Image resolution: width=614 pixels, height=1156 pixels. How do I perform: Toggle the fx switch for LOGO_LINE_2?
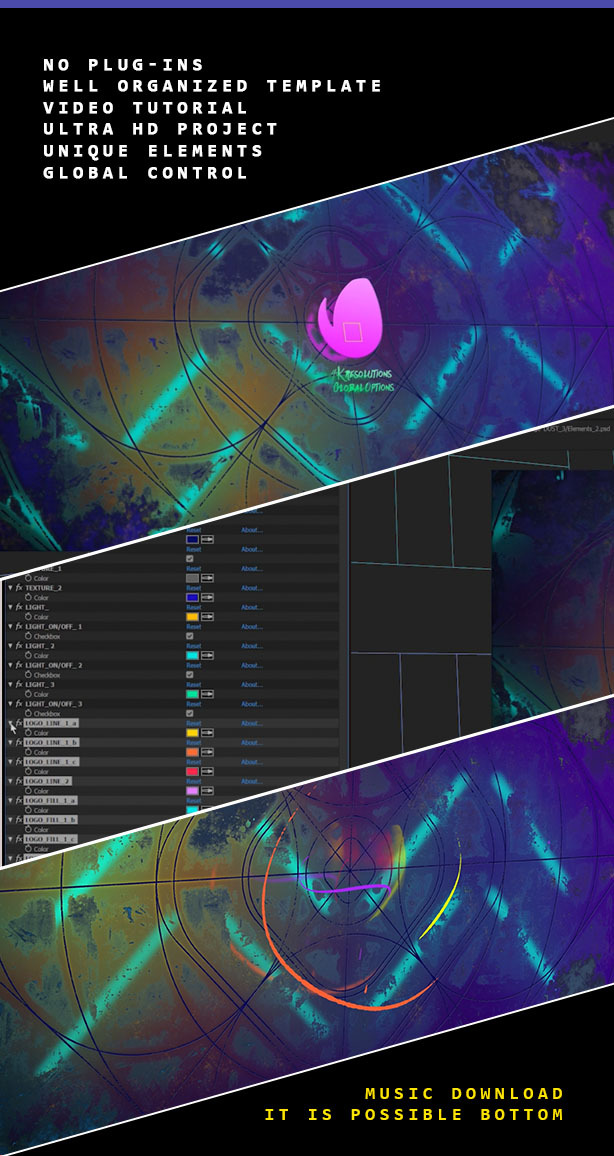click(19, 781)
